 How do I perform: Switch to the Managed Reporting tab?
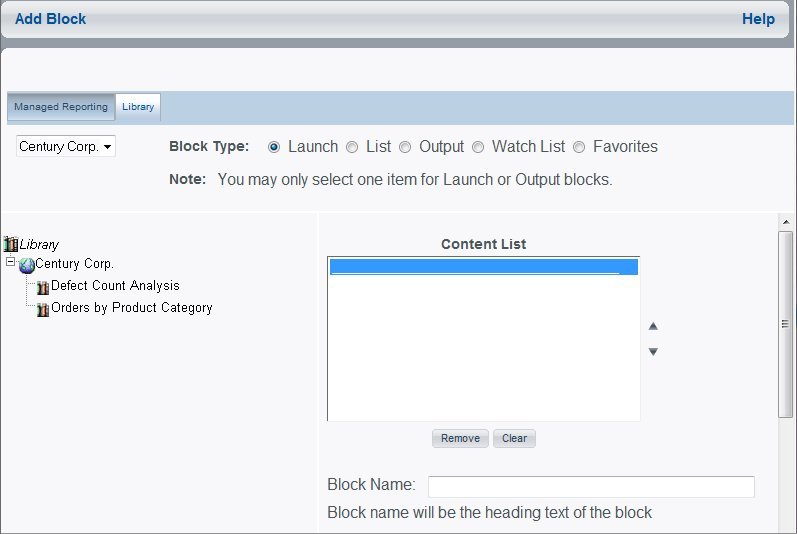point(61,107)
